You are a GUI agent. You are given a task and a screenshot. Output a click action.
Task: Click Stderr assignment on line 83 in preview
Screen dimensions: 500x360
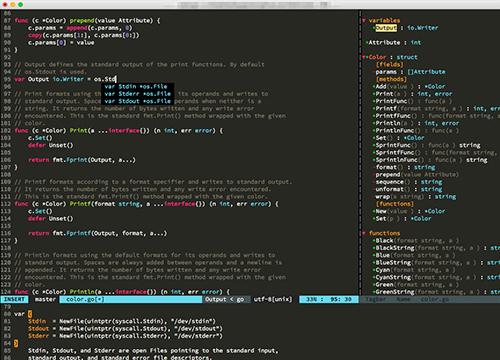pyautogui.click(x=125, y=336)
